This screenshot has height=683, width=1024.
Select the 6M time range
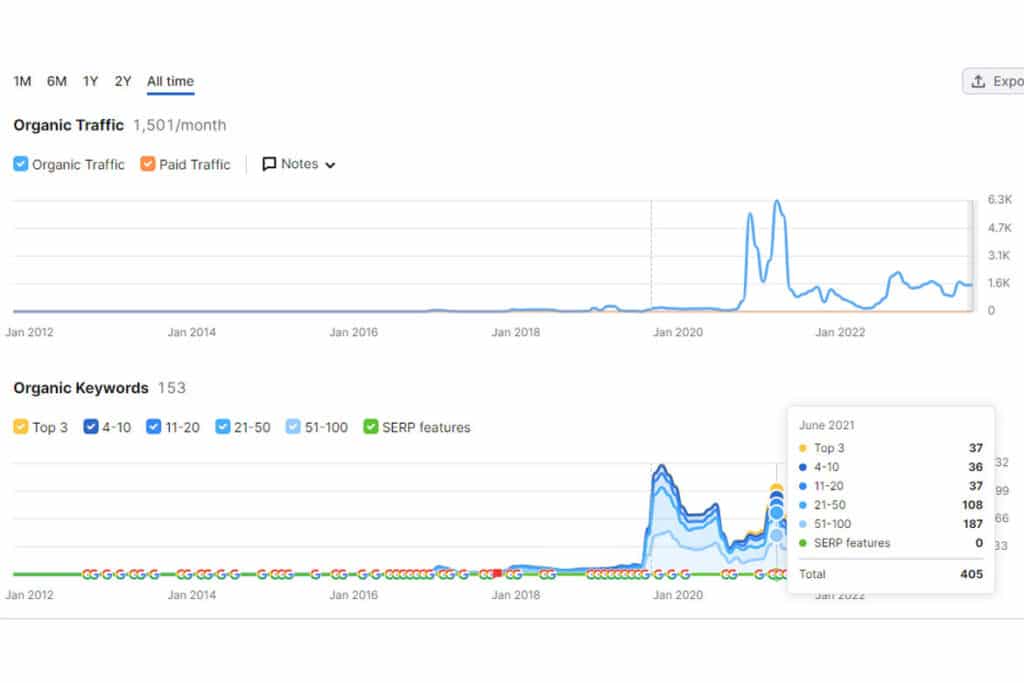(57, 82)
